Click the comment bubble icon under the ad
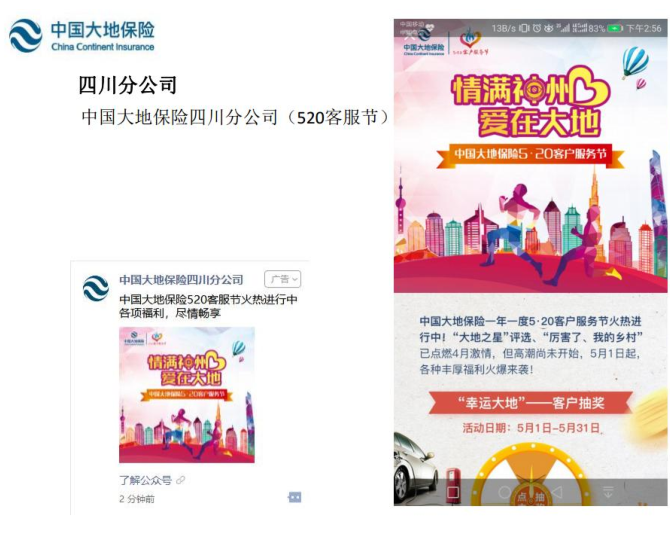670x557 pixels. (x=295, y=497)
